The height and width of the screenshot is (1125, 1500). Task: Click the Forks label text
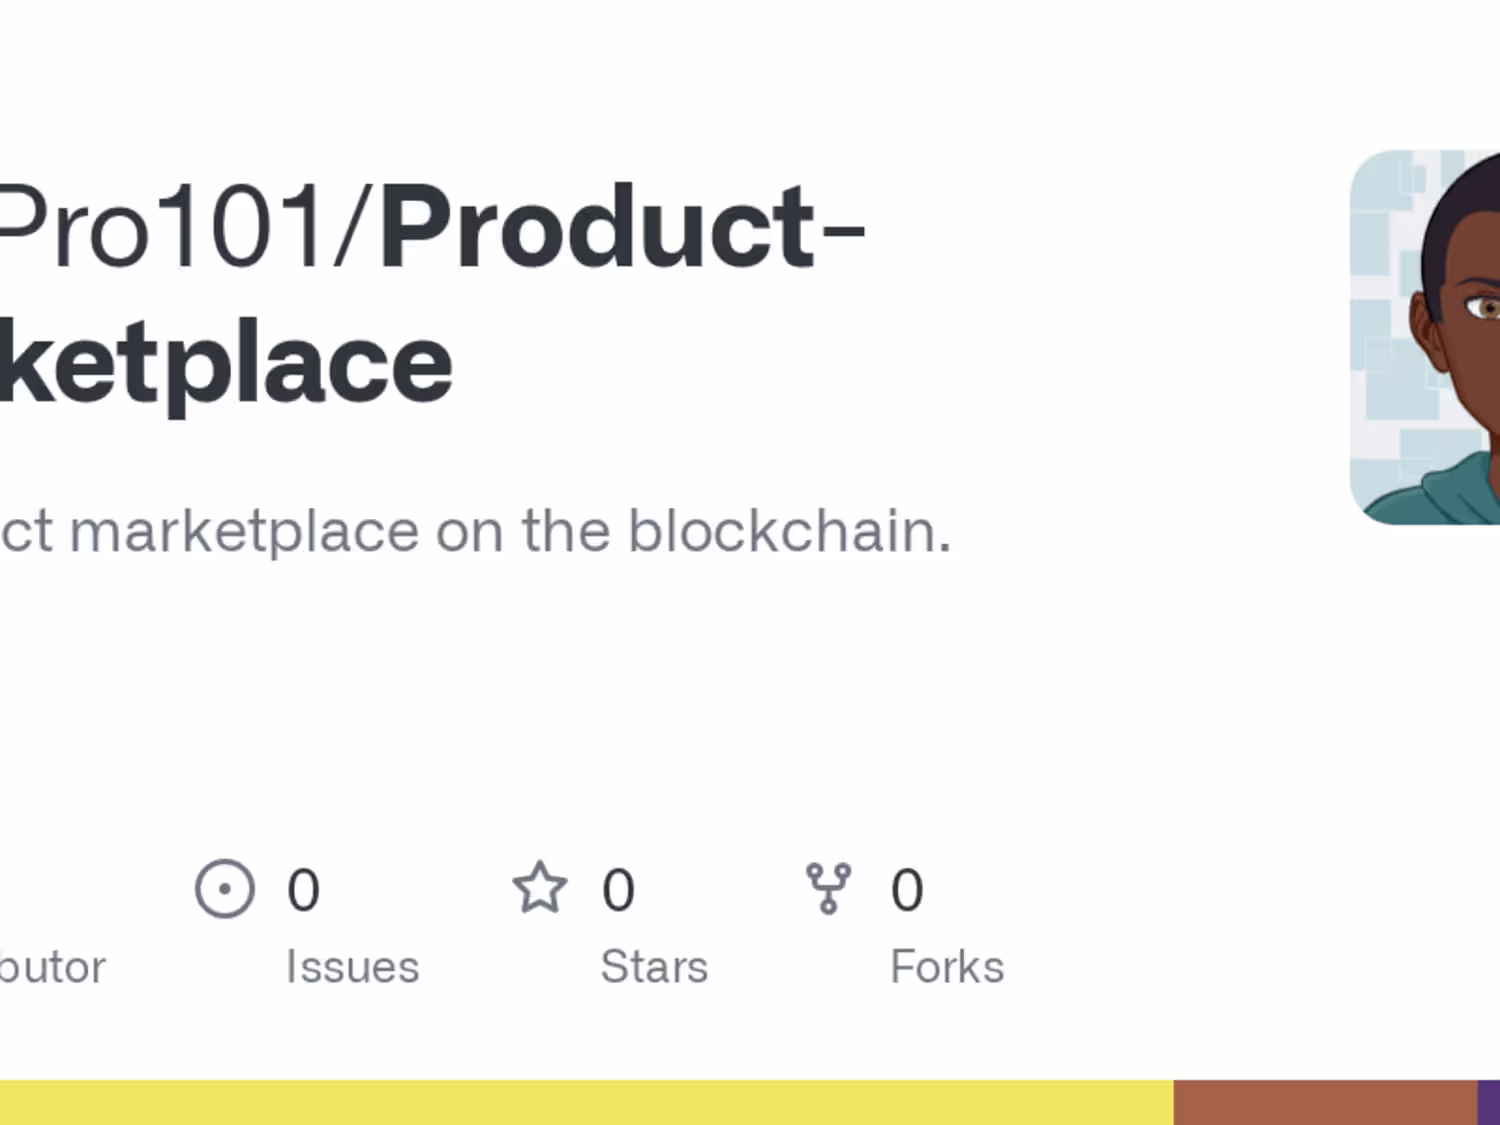click(x=947, y=967)
